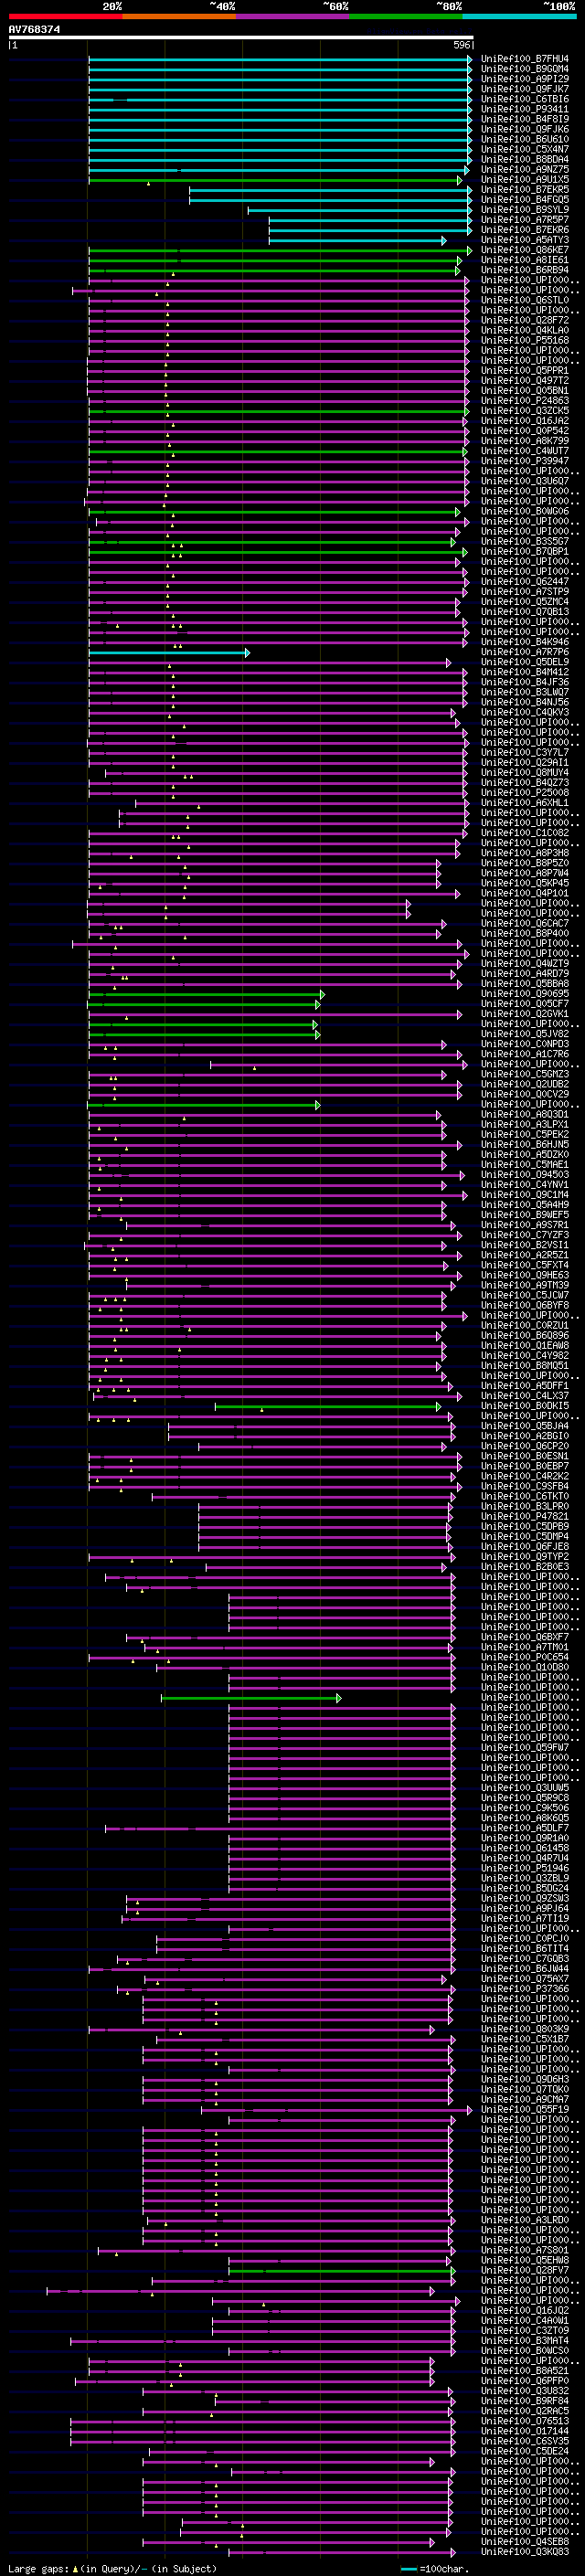The height and width of the screenshot is (2576, 585).
Task: Click the cyan ~100% identity legend segment
Action: [519, 17]
